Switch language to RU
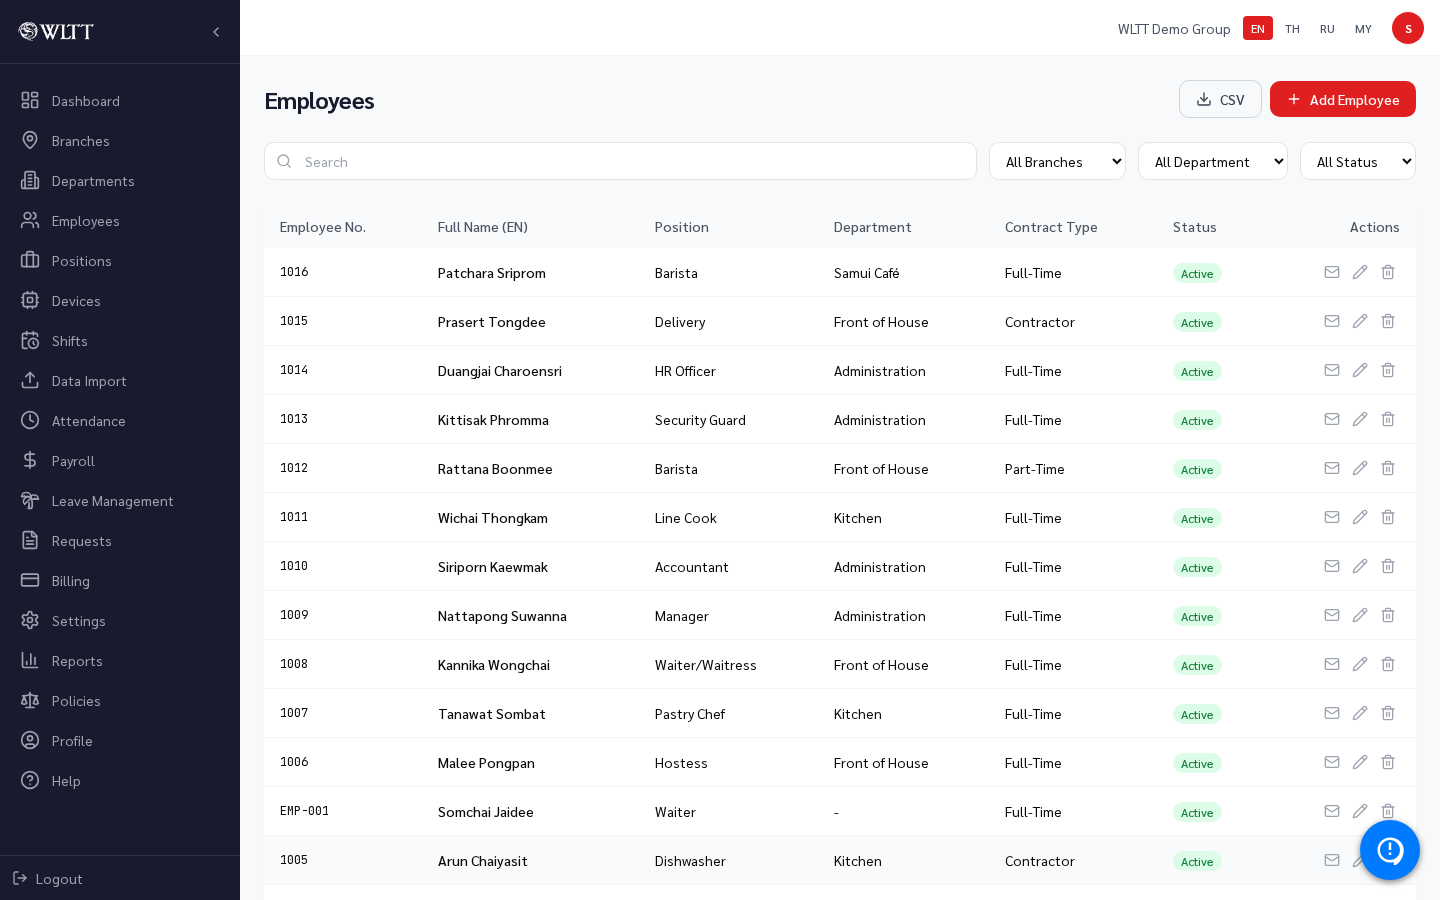This screenshot has width=1440, height=900. [1327, 28]
